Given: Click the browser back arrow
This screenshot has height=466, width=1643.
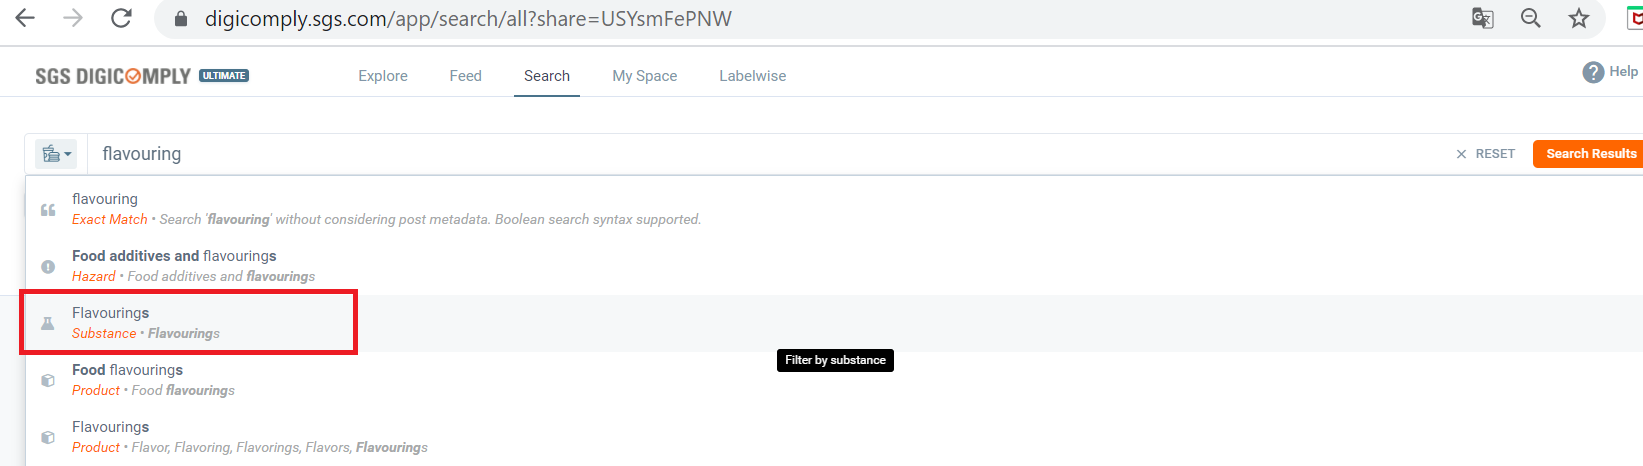Looking at the screenshot, I should pyautogui.click(x=25, y=18).
